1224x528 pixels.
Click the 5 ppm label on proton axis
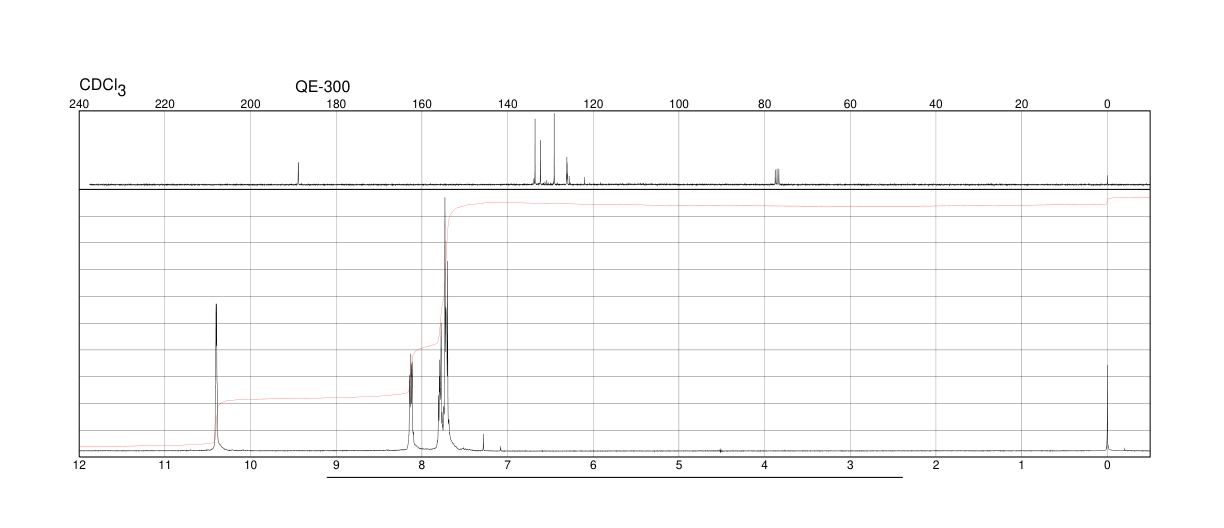[679, 465]
